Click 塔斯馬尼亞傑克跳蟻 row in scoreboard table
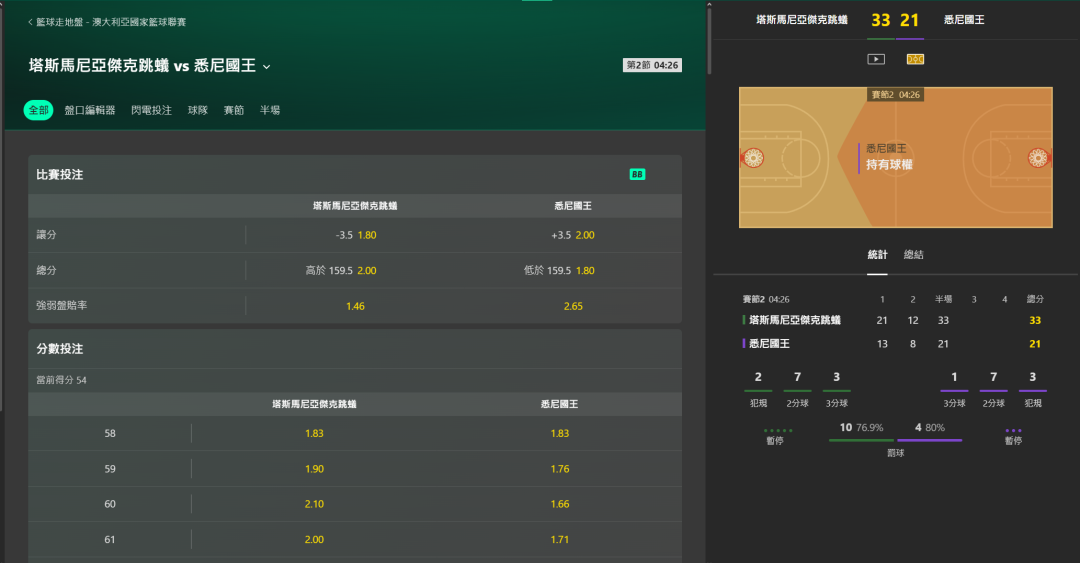 [x=893, y=320]
